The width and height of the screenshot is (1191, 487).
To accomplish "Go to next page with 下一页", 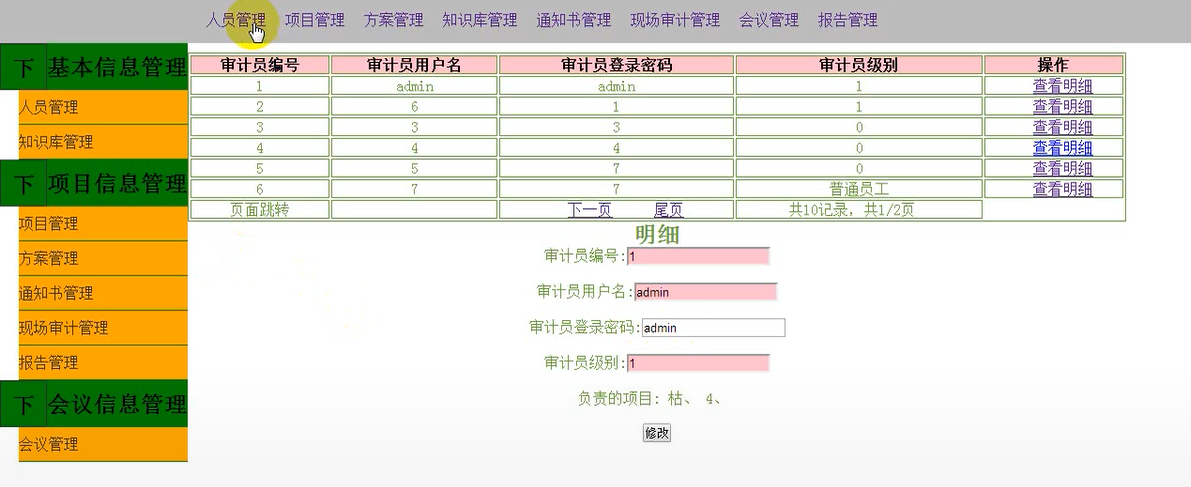I will (x=589, y=210).
